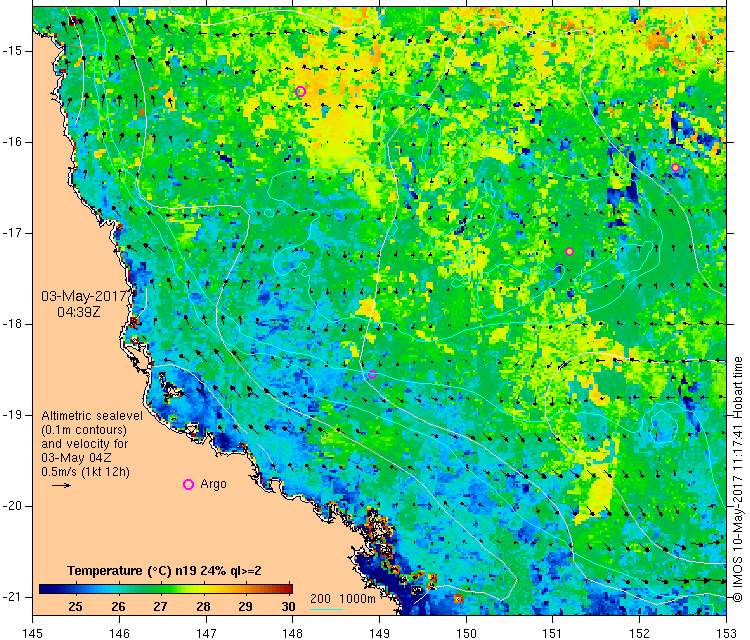Click the 'Argo' legend label
Viewport: 750px width, 640px height.
pyautogui.click(x=213, y=484)
